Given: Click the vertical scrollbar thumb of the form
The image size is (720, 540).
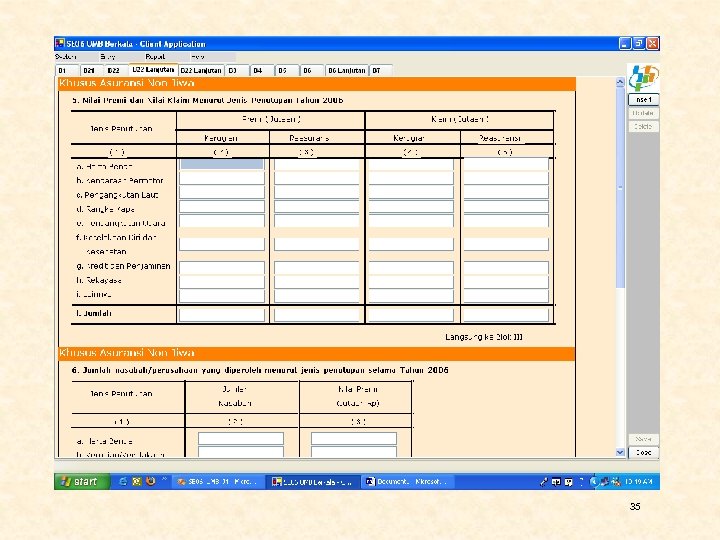Looking at the screenshot, I should pyautogui.click(x=620, y=187).
